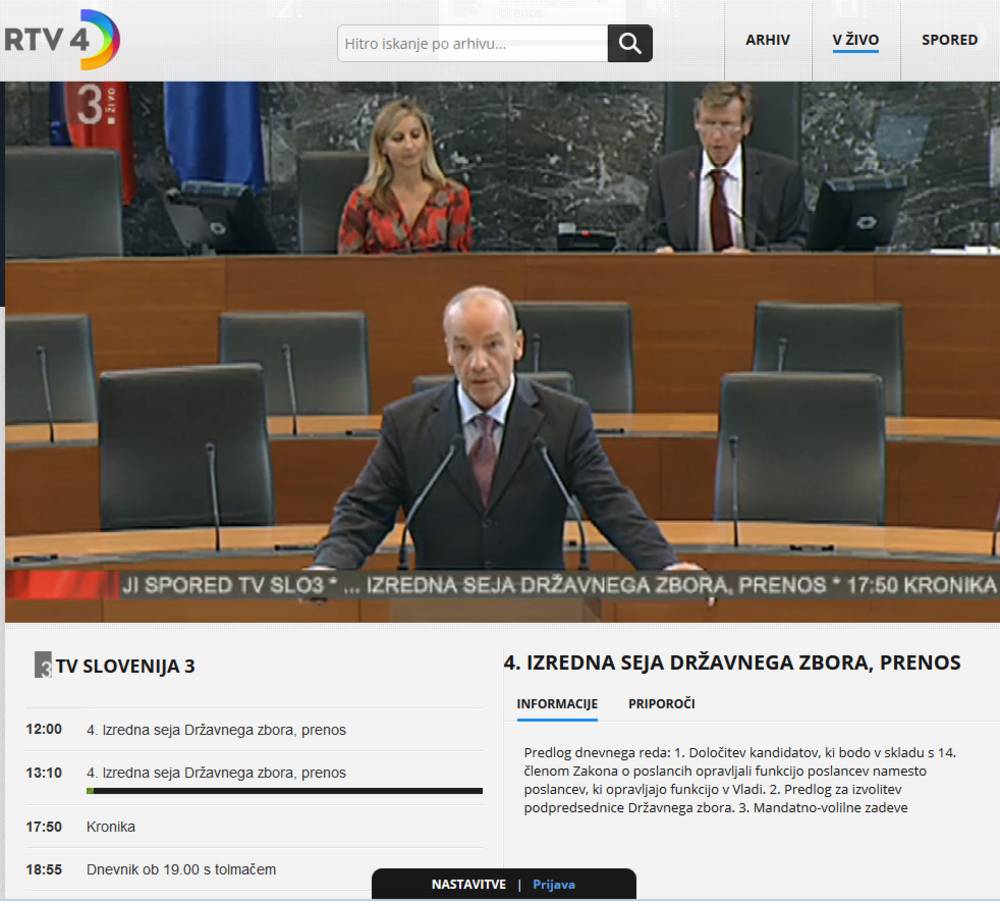The width and height of the screenshot is (1000, 901).
Task: Open the ARHIV menu item
Action: (767, 40)
